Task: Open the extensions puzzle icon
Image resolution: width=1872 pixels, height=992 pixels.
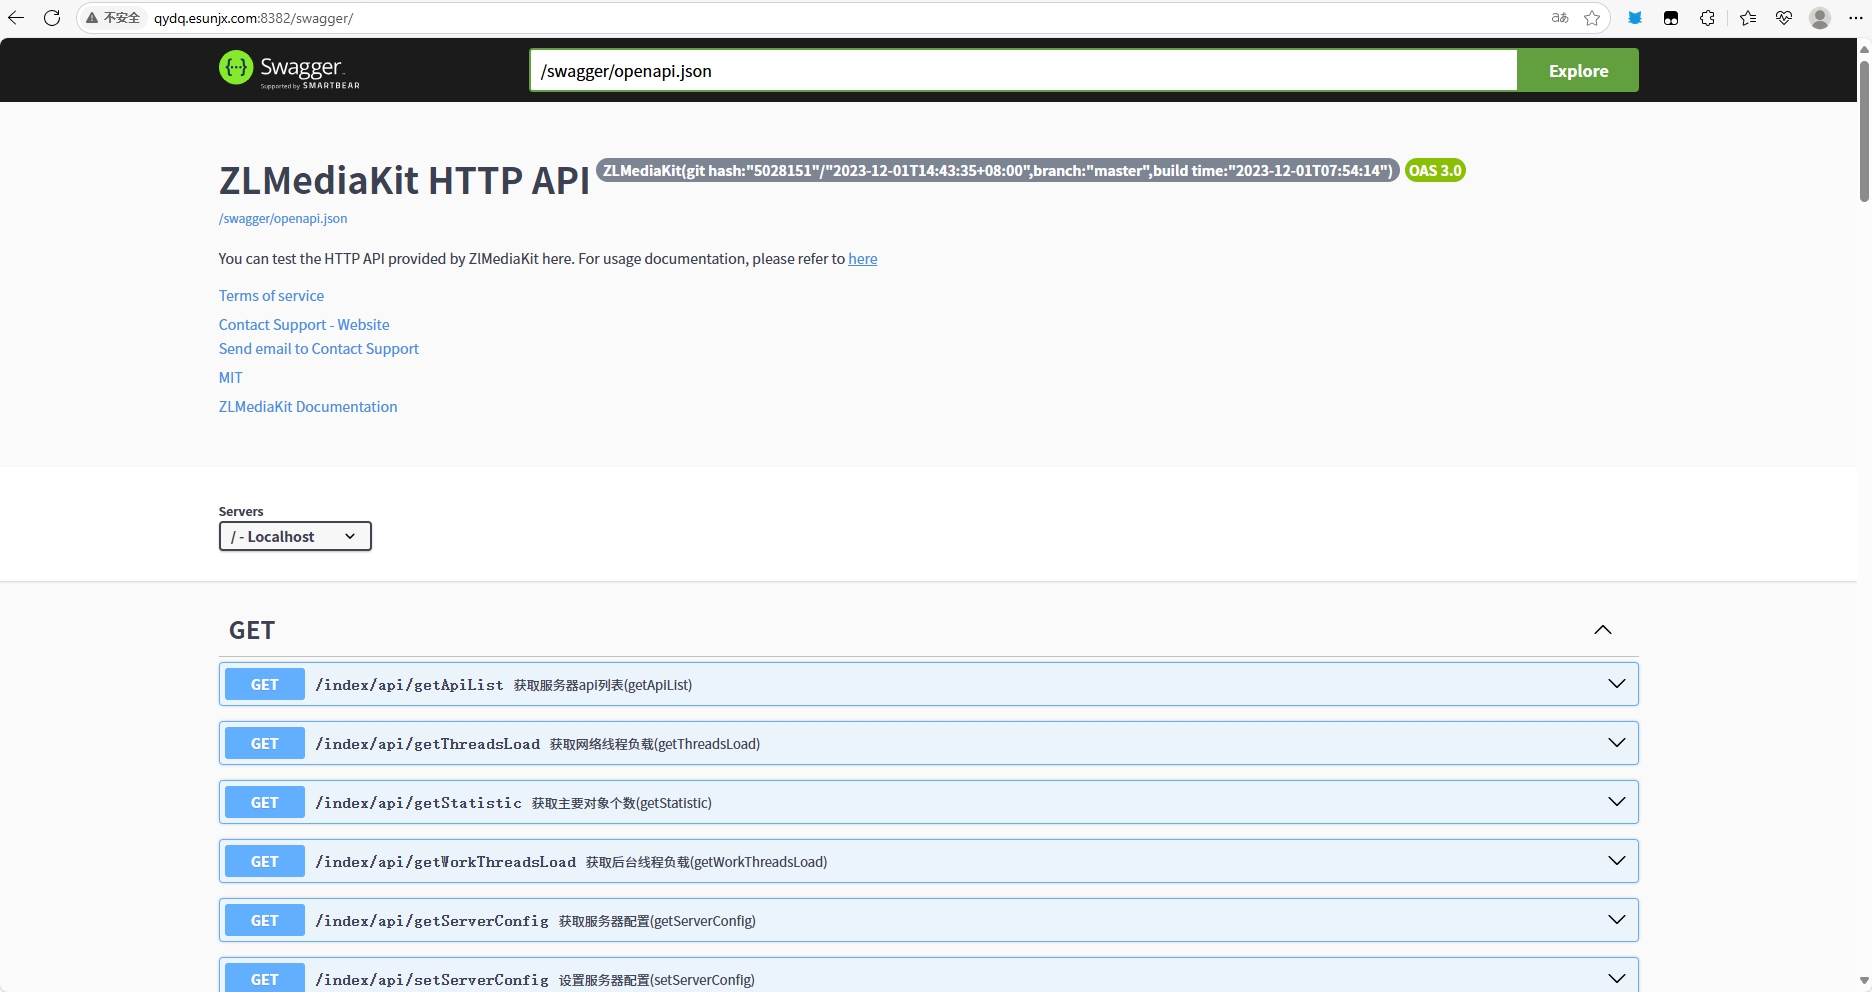Action: pos(1707,18)
